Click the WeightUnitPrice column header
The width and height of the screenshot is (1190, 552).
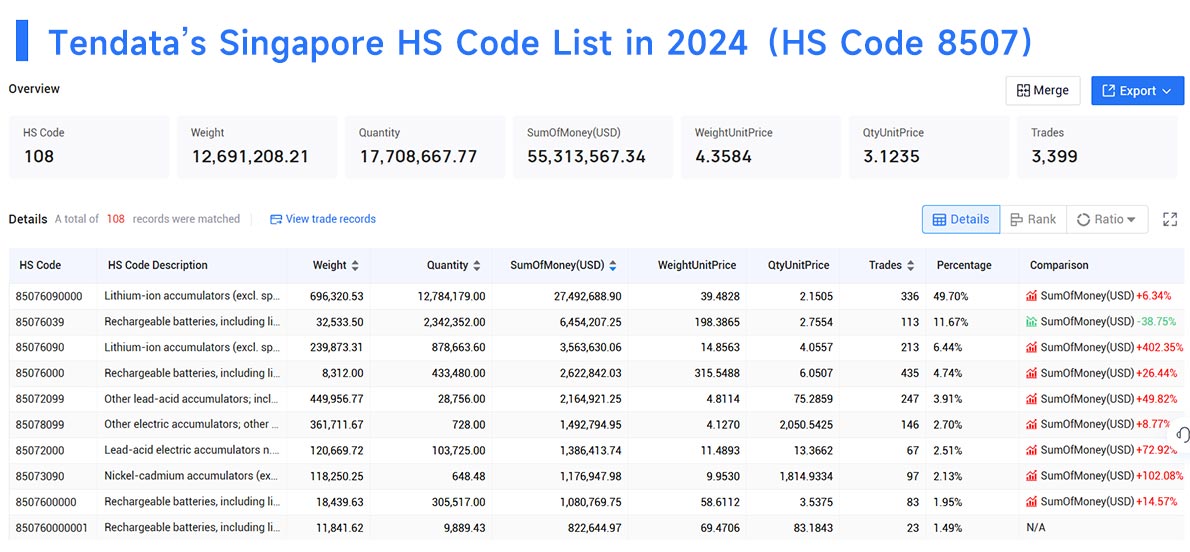697,266
